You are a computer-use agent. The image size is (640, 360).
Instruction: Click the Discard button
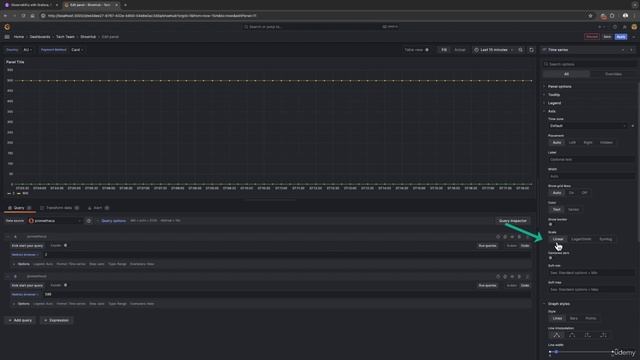click(591, 37)
